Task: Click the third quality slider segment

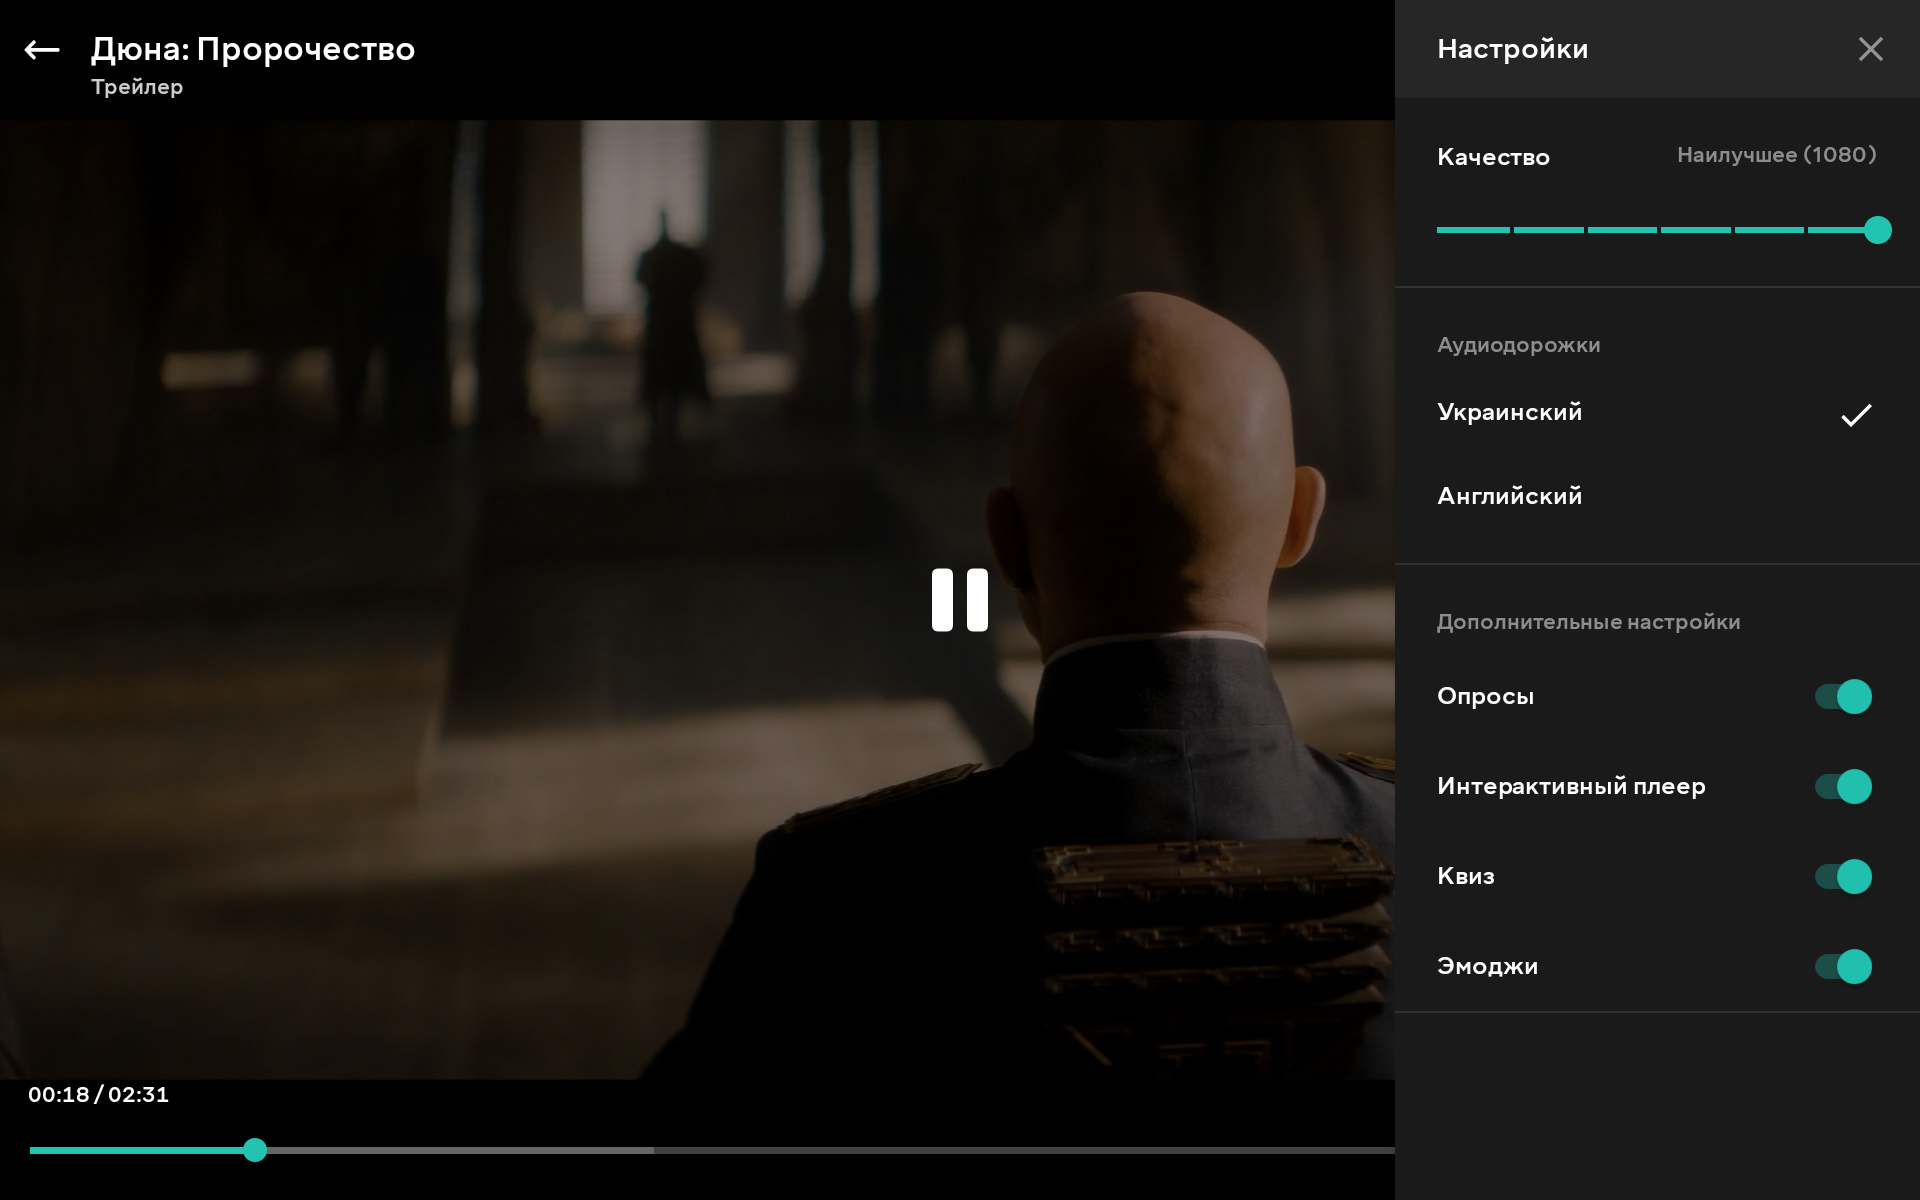Action: pos(1622,231)
